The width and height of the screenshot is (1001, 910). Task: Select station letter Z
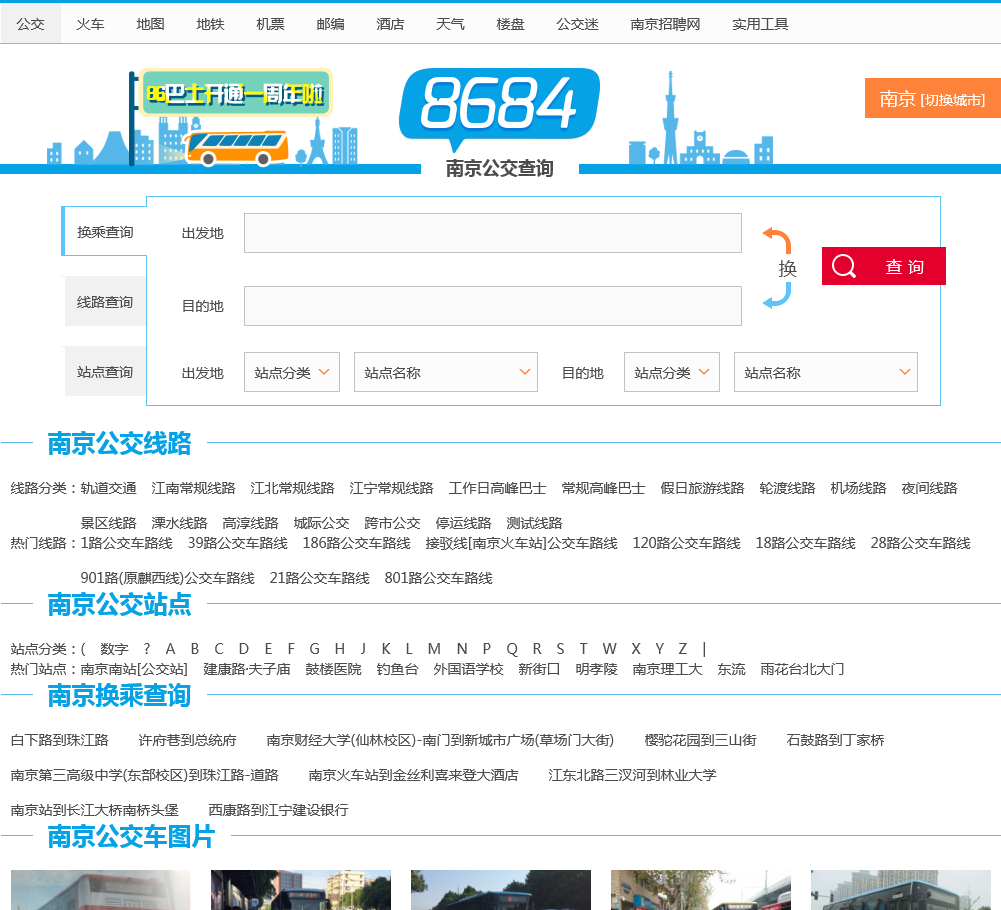tap(682, 649)
